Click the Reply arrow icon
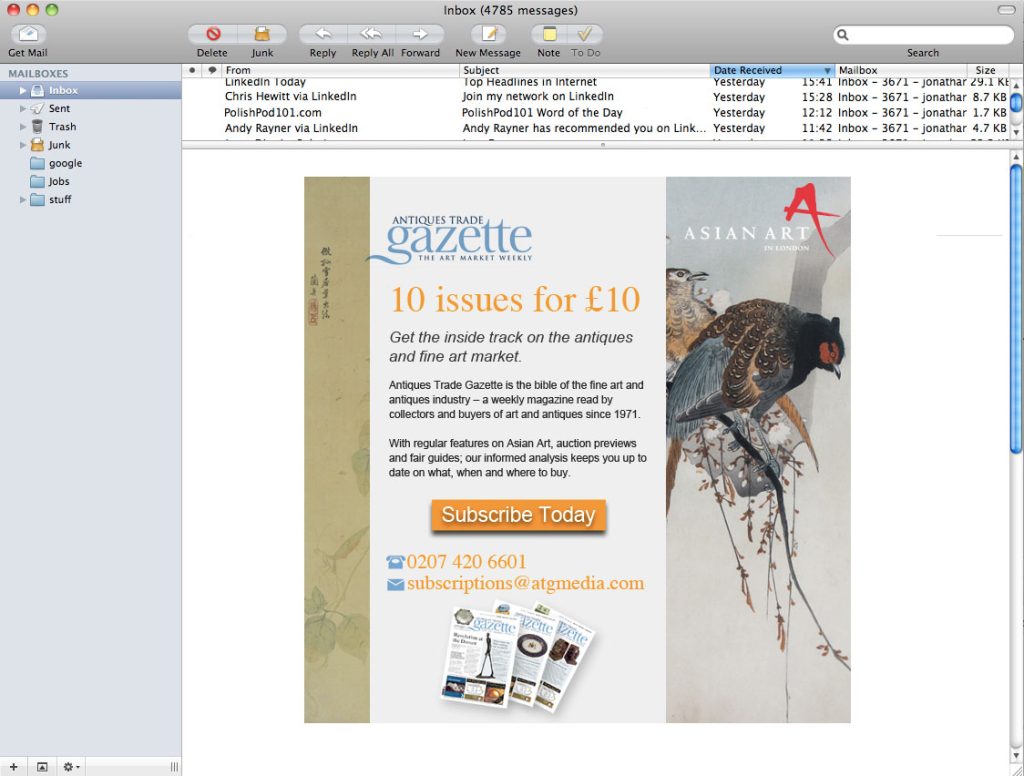1024x776 pixels. (323, 35)
